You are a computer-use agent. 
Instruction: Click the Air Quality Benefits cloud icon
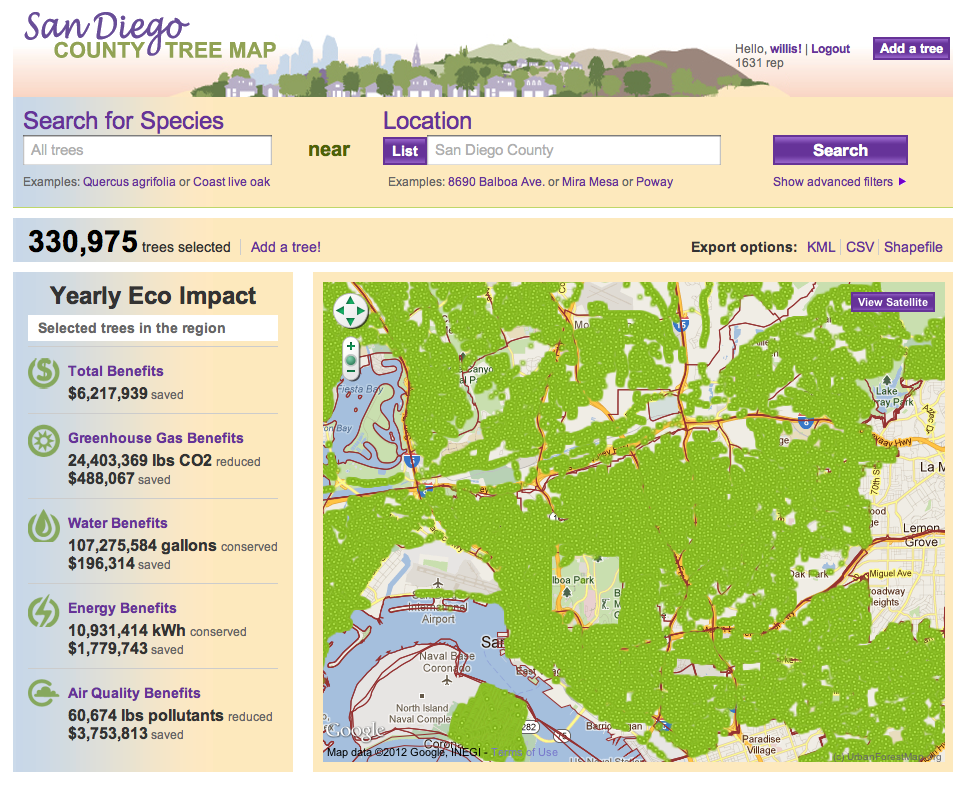pos(43,692)
